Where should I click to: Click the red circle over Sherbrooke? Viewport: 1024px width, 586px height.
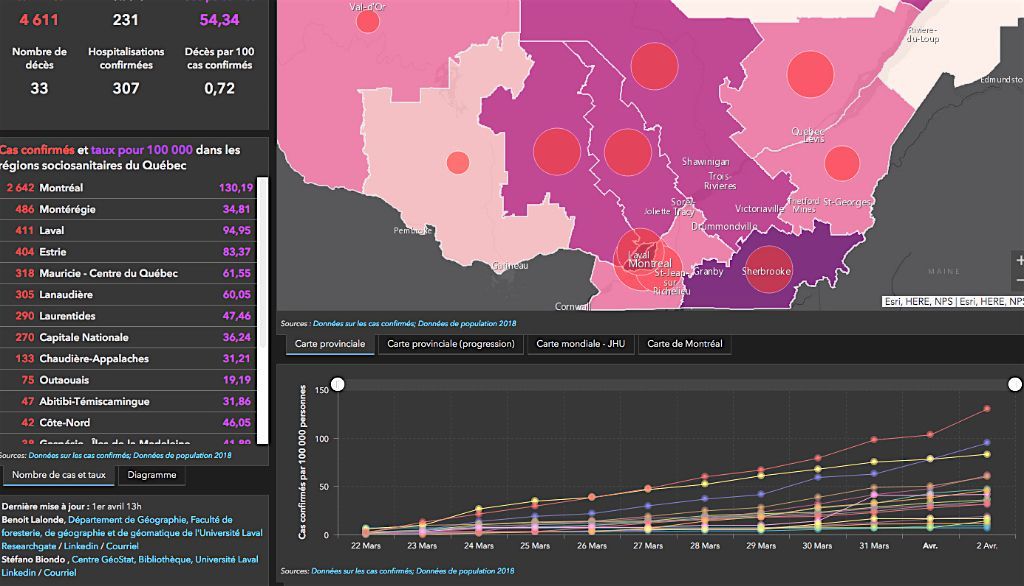pos(769,269)
